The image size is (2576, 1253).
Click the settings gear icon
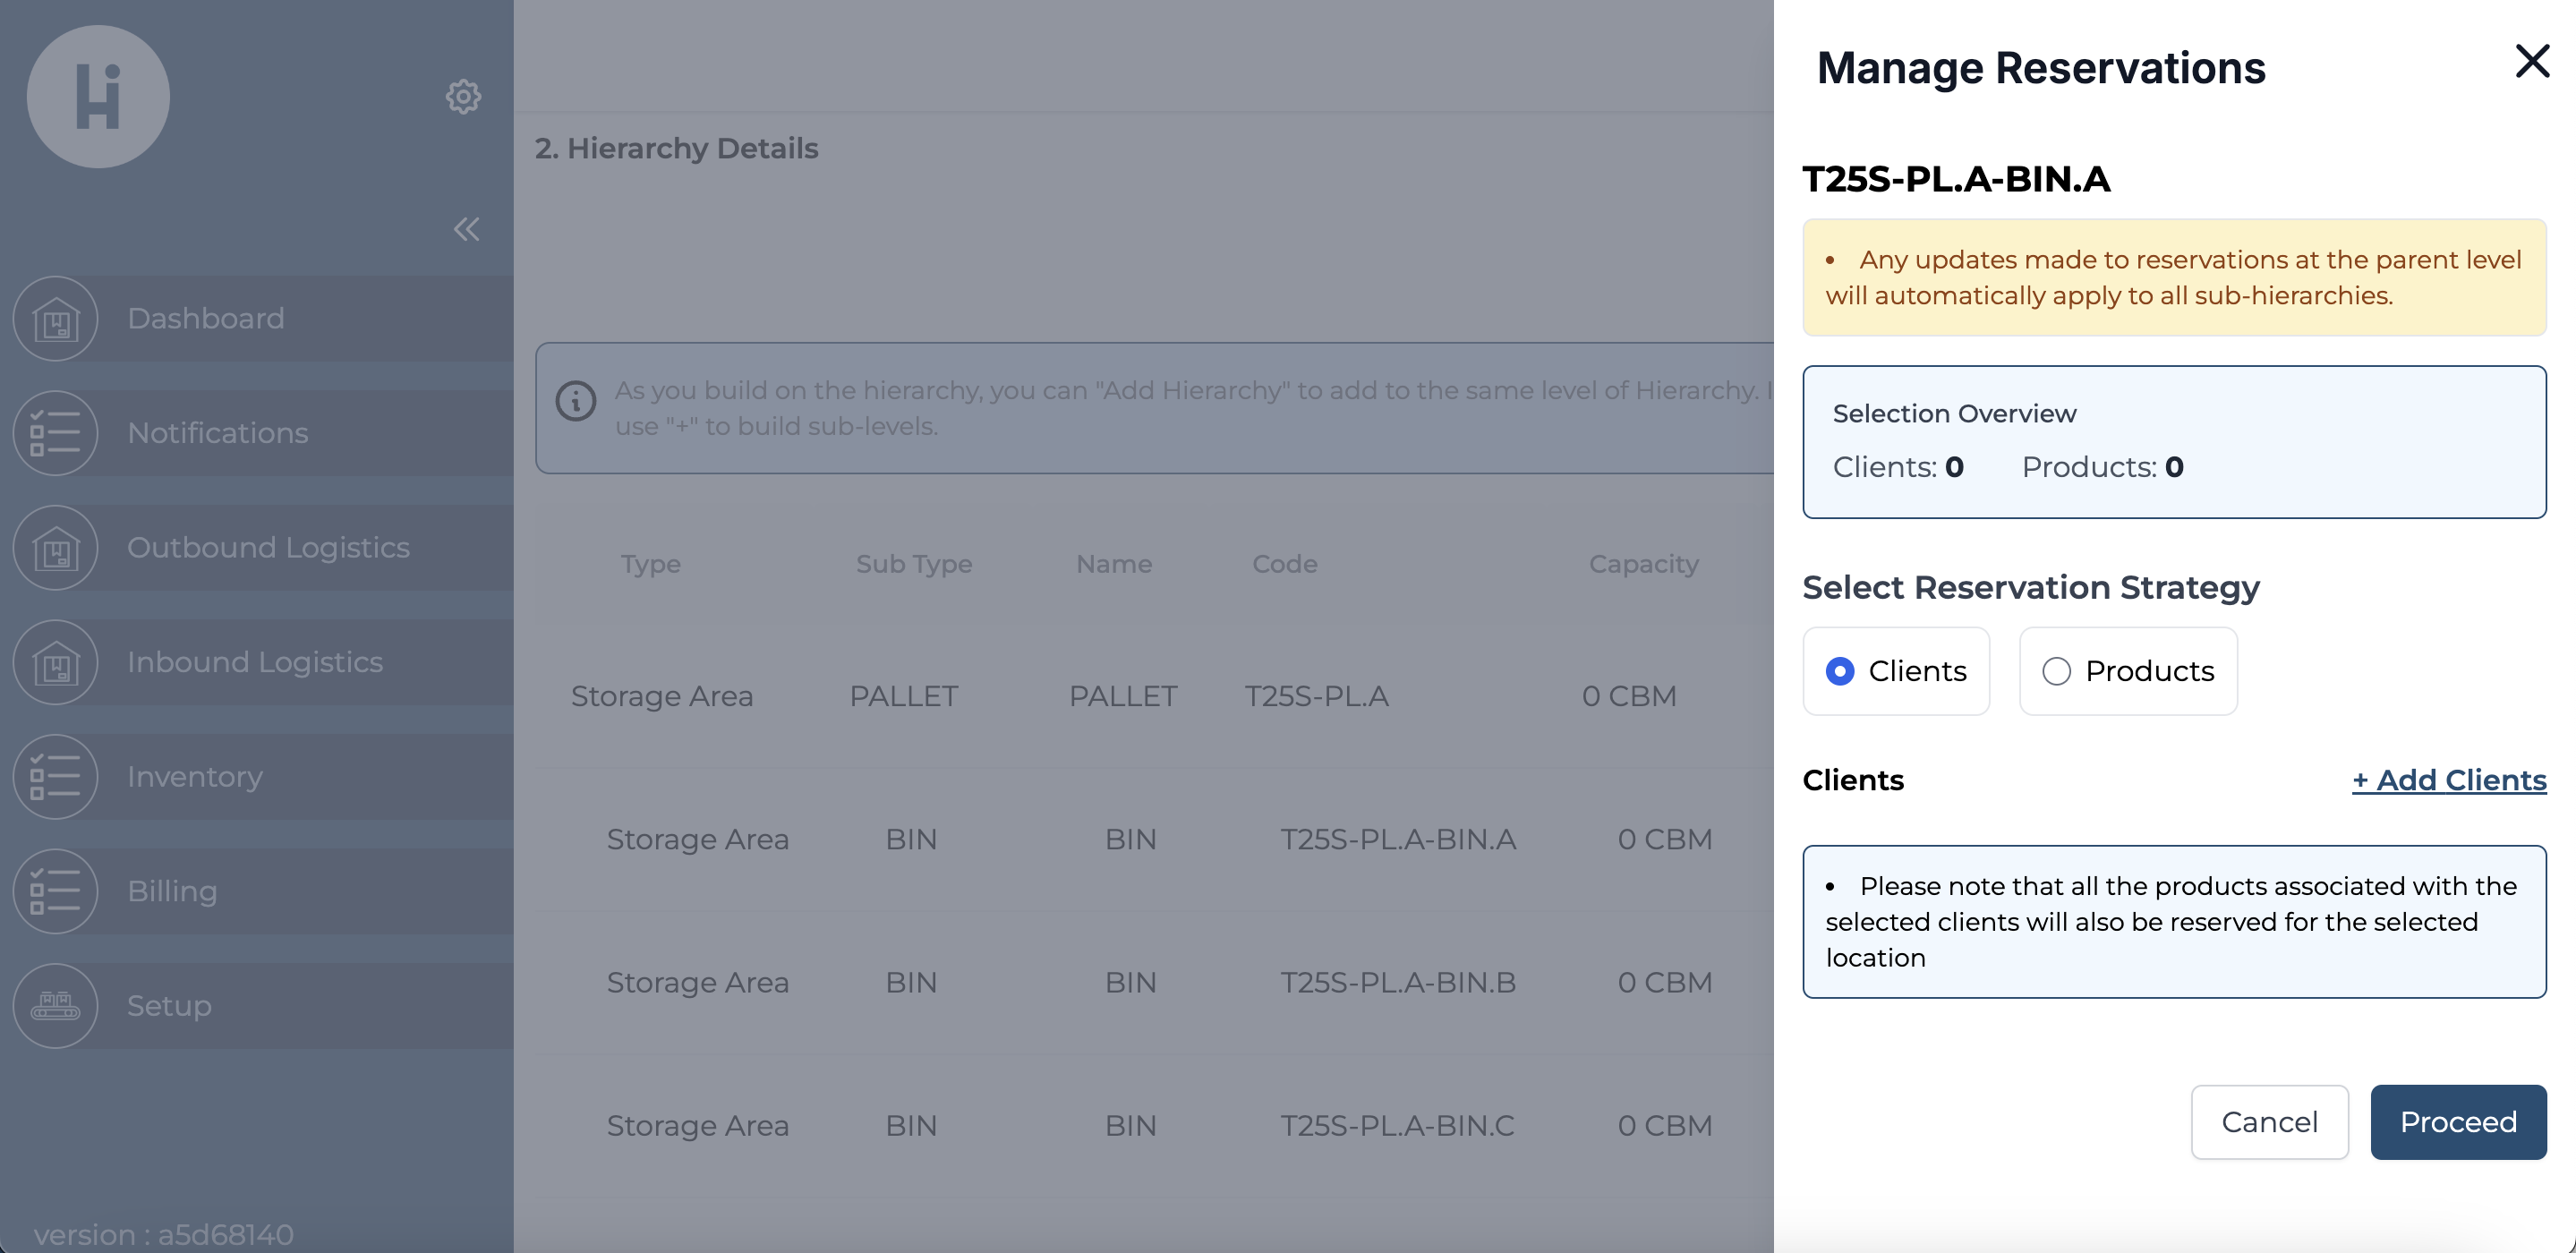coord(463,97)
